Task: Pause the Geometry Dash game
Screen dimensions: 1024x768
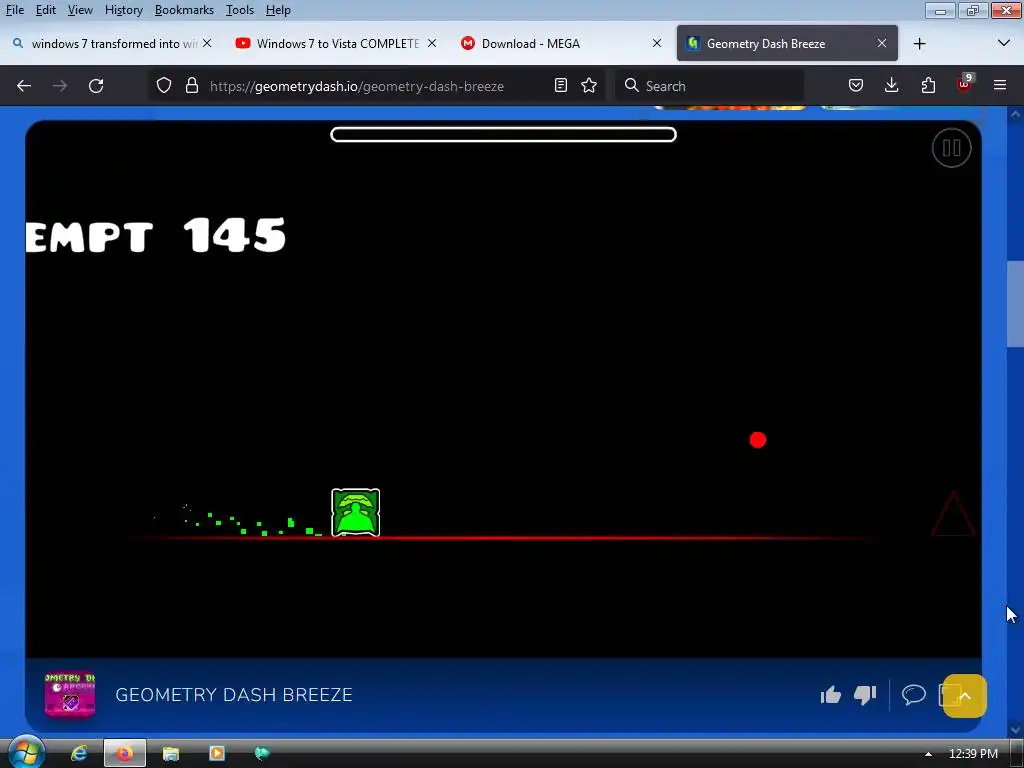Action: click(951, 148)
